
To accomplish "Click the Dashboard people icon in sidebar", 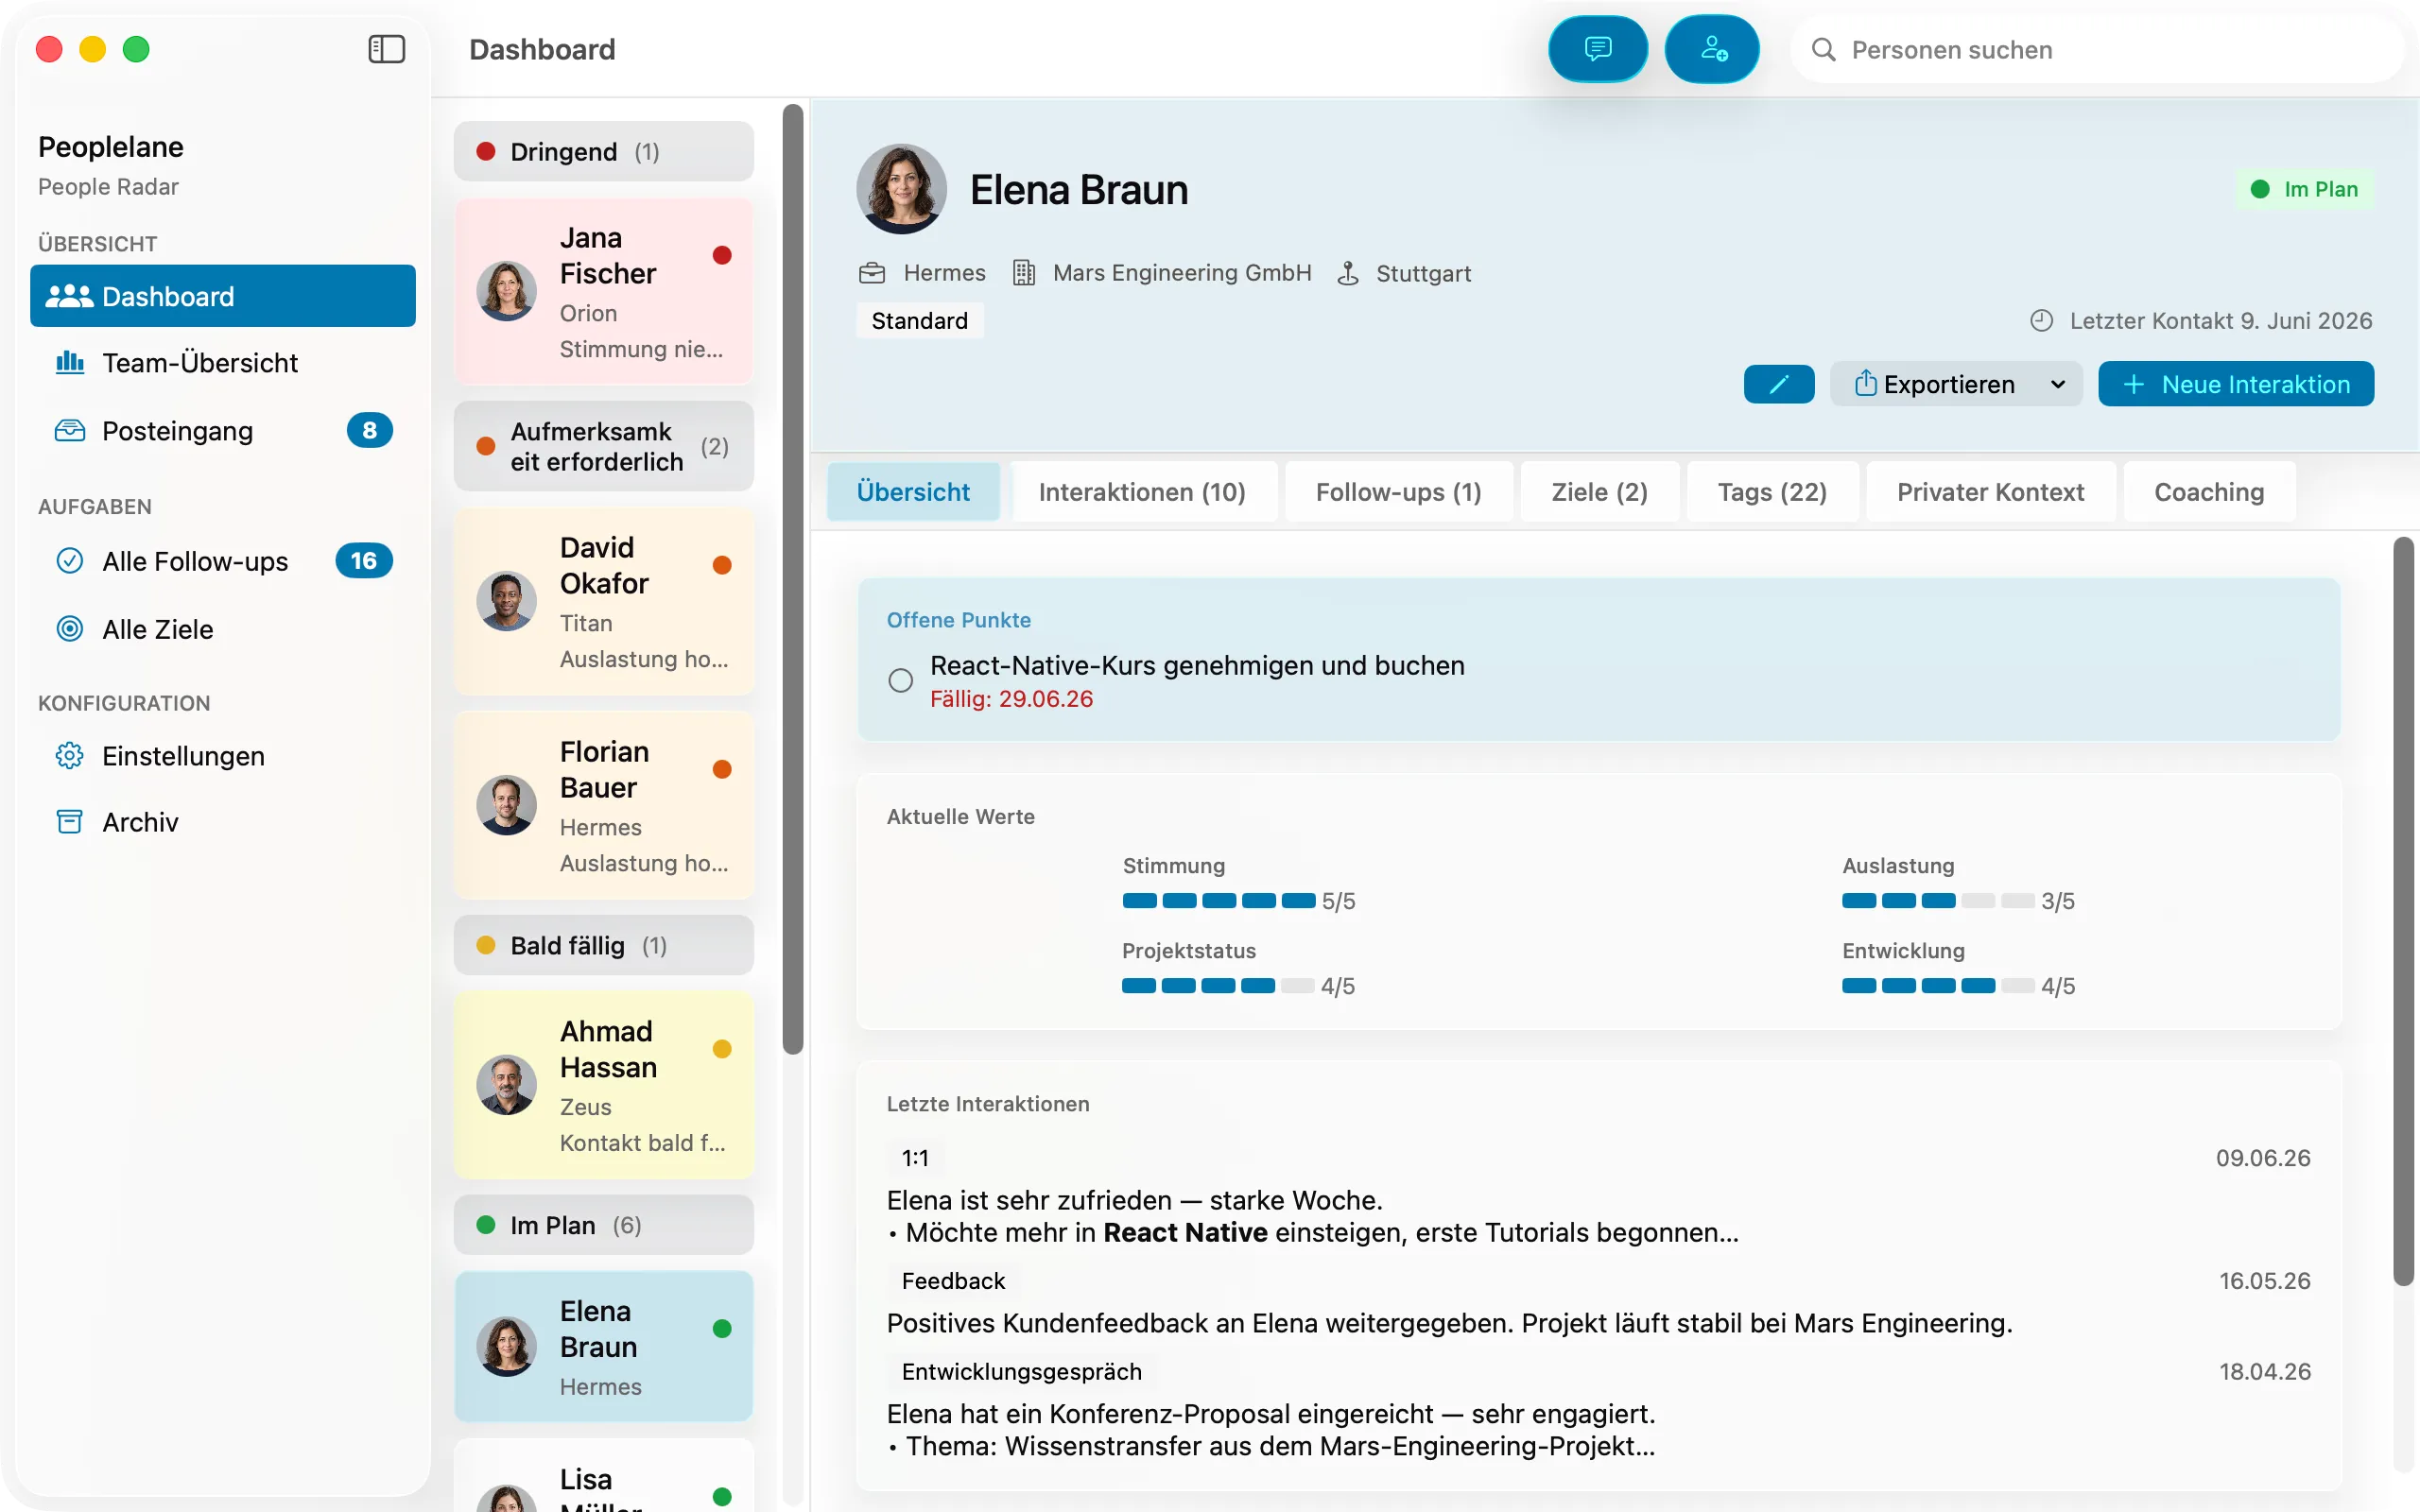I will click(x=69, y=296).
